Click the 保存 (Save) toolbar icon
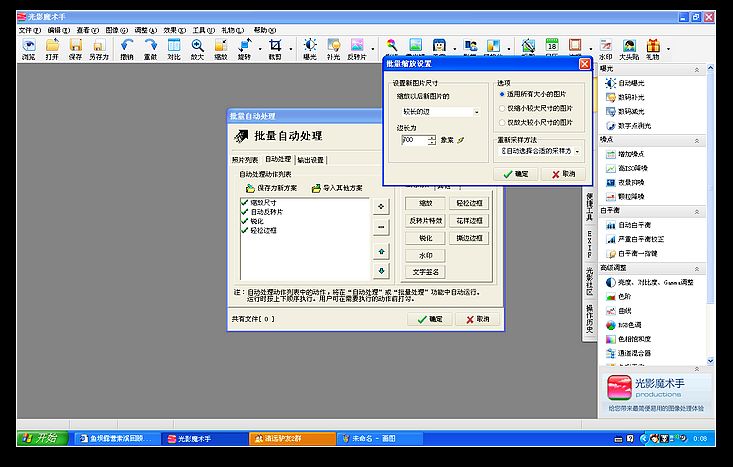The width and height of the screenshot is (733, 467). (75, 49)
